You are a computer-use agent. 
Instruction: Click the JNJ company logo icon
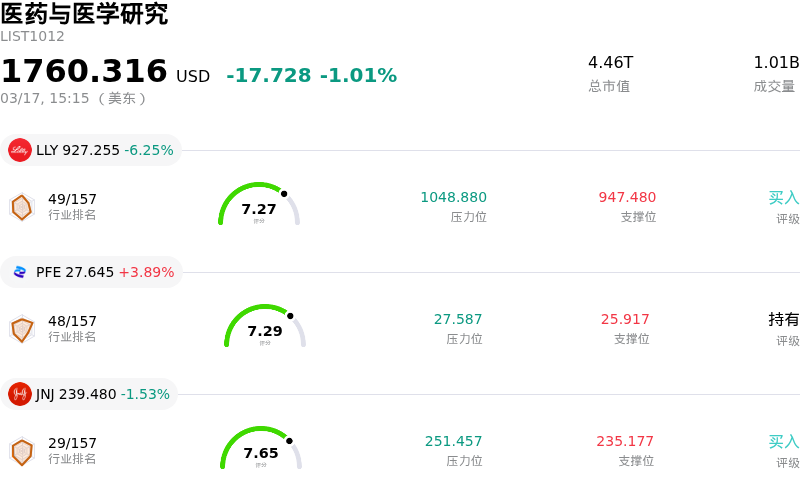point(20,394)
